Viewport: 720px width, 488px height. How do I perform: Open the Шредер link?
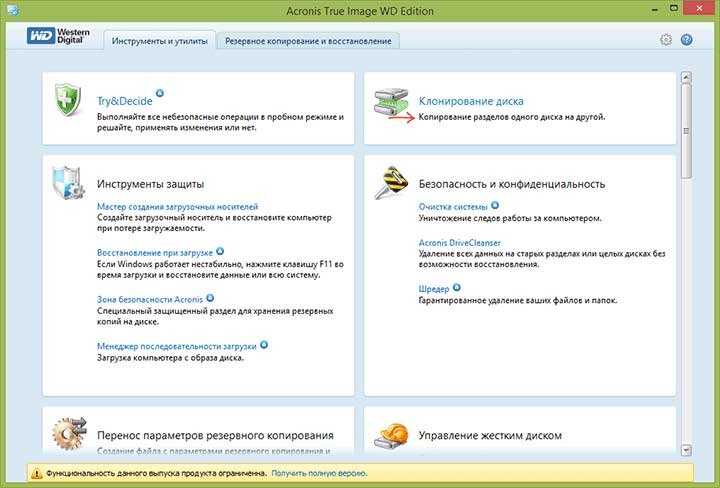tap(433, 289)
